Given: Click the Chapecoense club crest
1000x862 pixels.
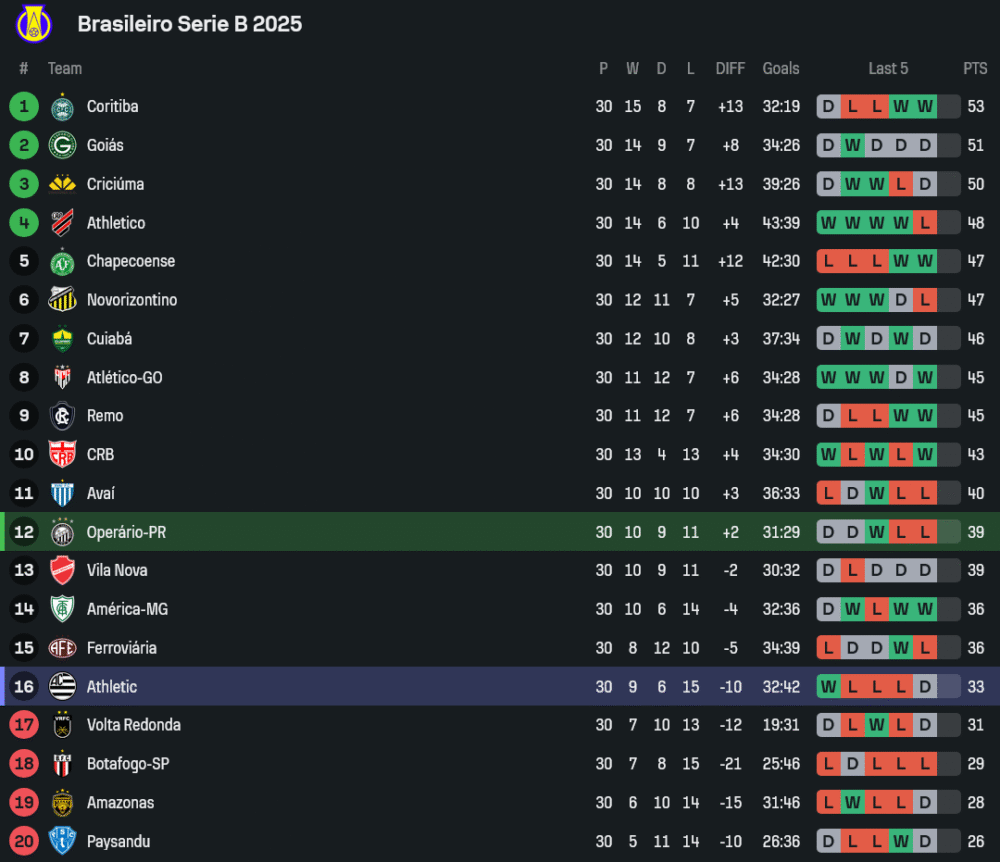Looking at the screenshot, I should point(62,262).
